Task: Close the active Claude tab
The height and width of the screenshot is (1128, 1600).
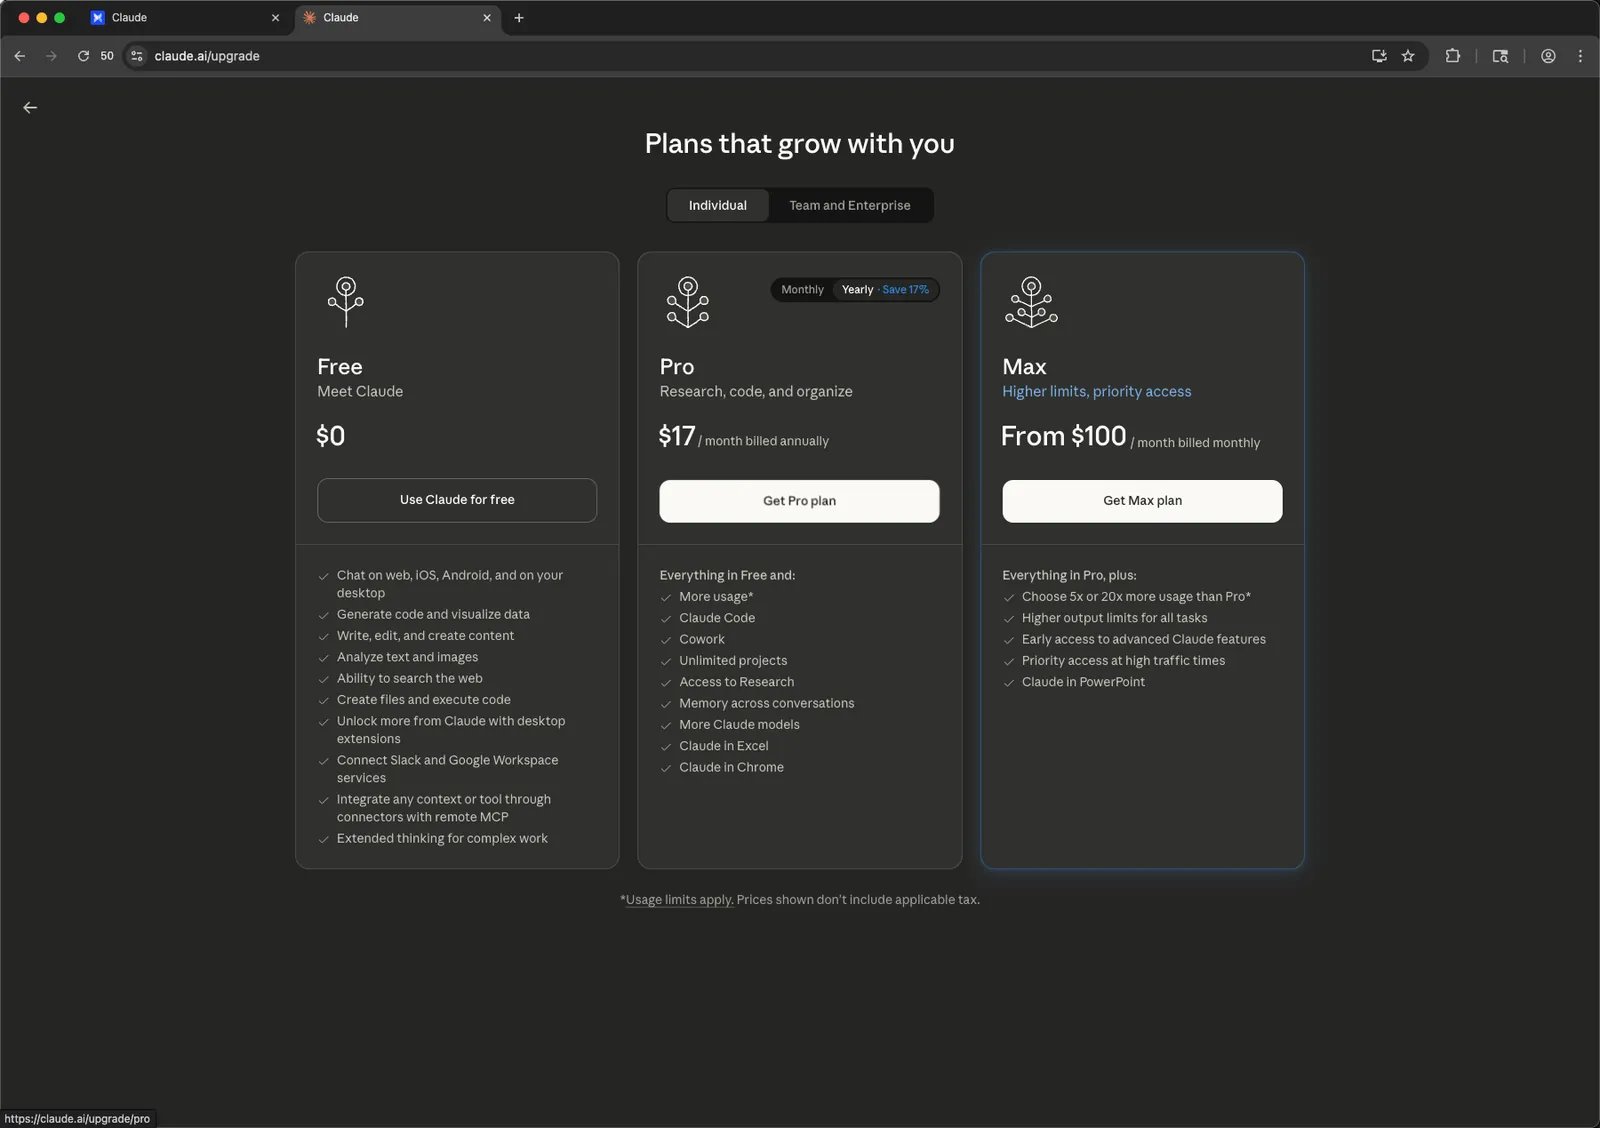Action: tap(487, 18)
